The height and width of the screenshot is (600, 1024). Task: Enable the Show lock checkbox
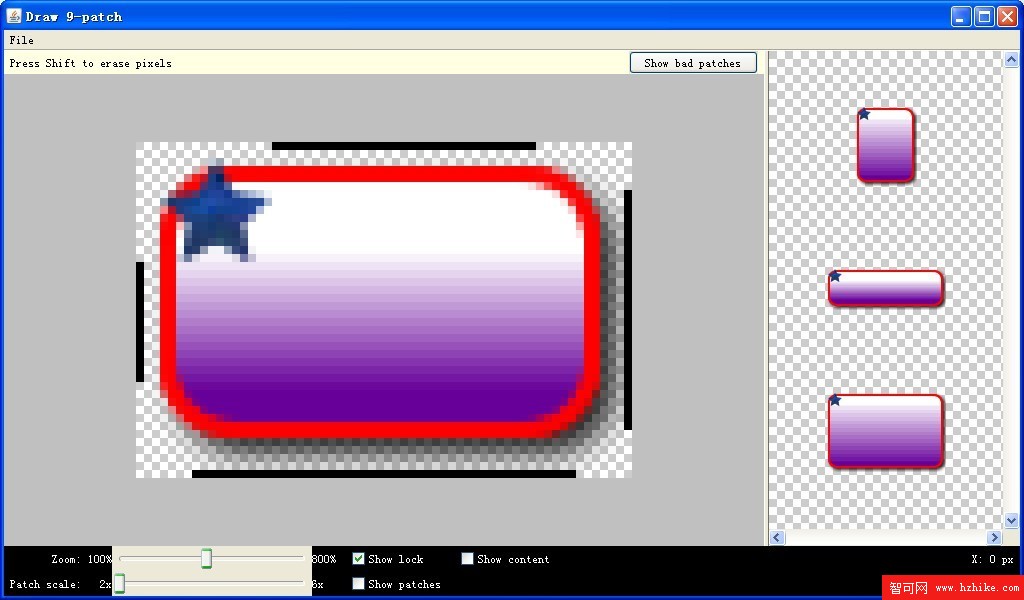[358, 559]
